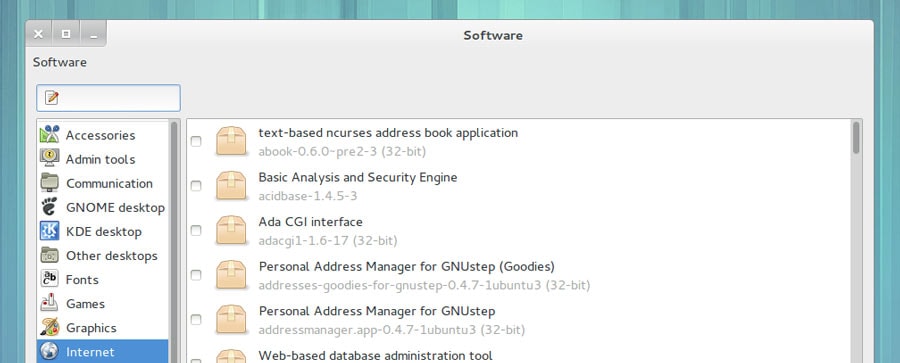This screenshot has width=900, height=363.
Task: Choose the Communication folder icon
Action: click(x=49, y=183)
